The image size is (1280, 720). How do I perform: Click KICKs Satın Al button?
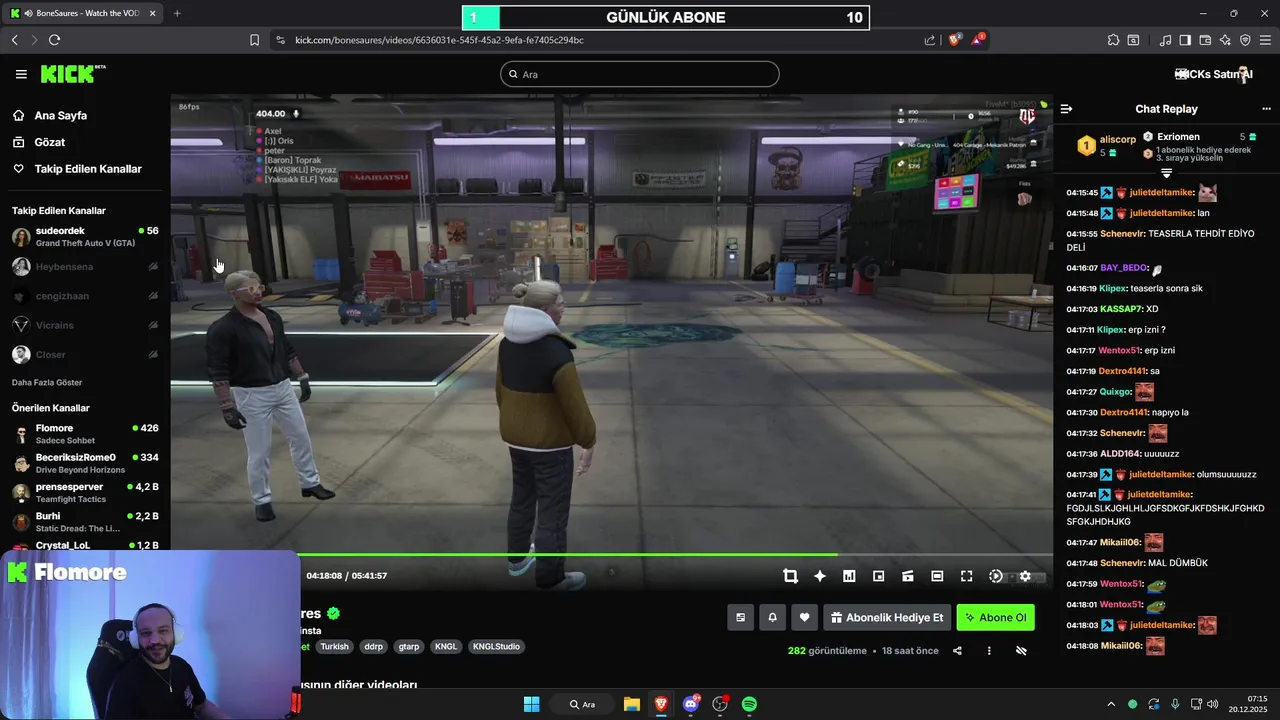pos(1214,74)
